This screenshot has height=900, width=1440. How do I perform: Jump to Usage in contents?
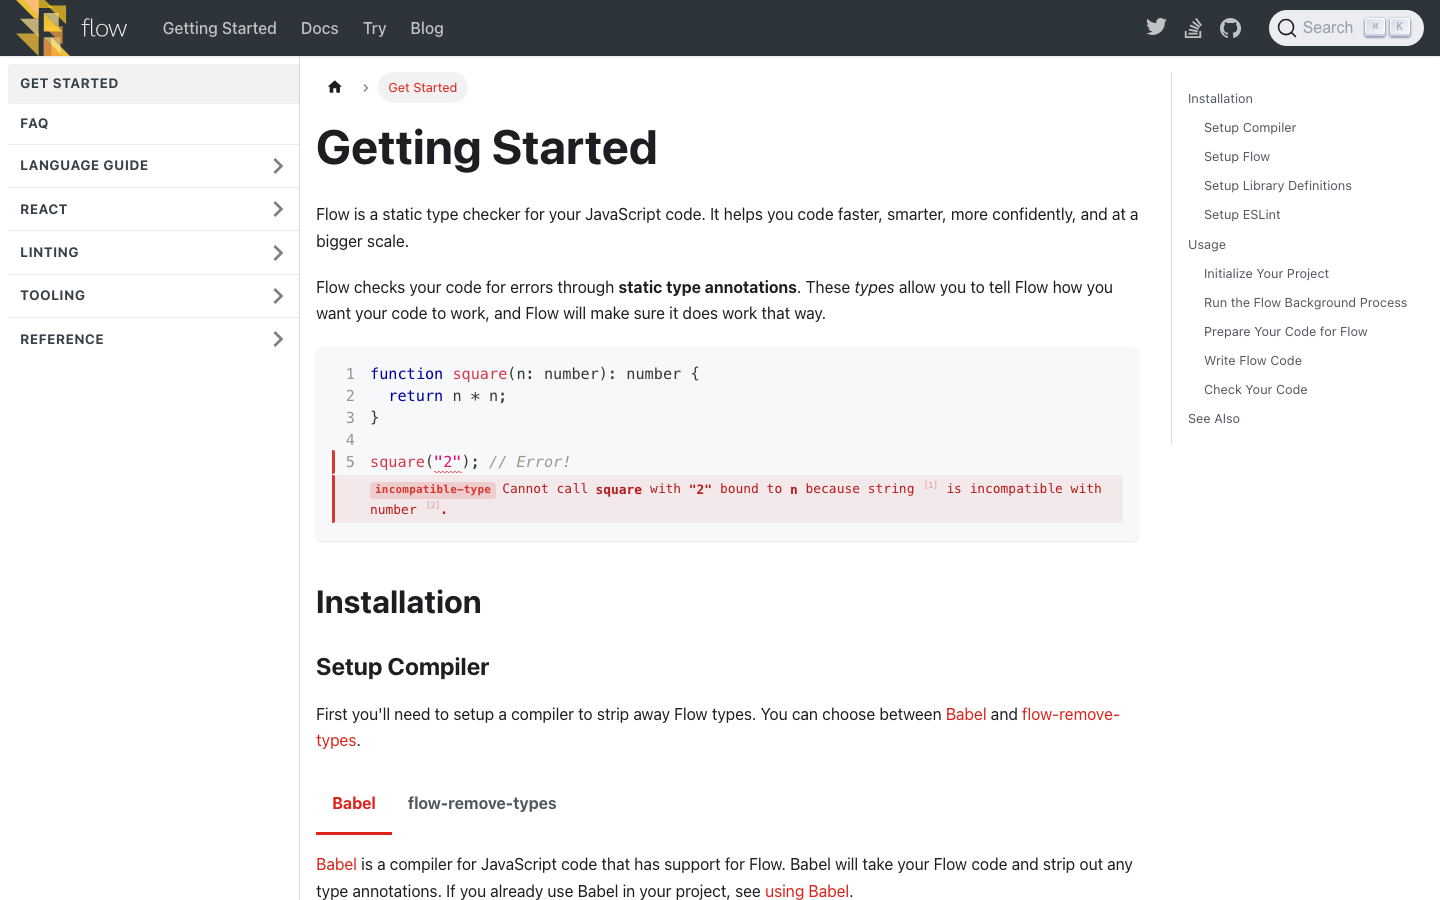[1207, 244]
